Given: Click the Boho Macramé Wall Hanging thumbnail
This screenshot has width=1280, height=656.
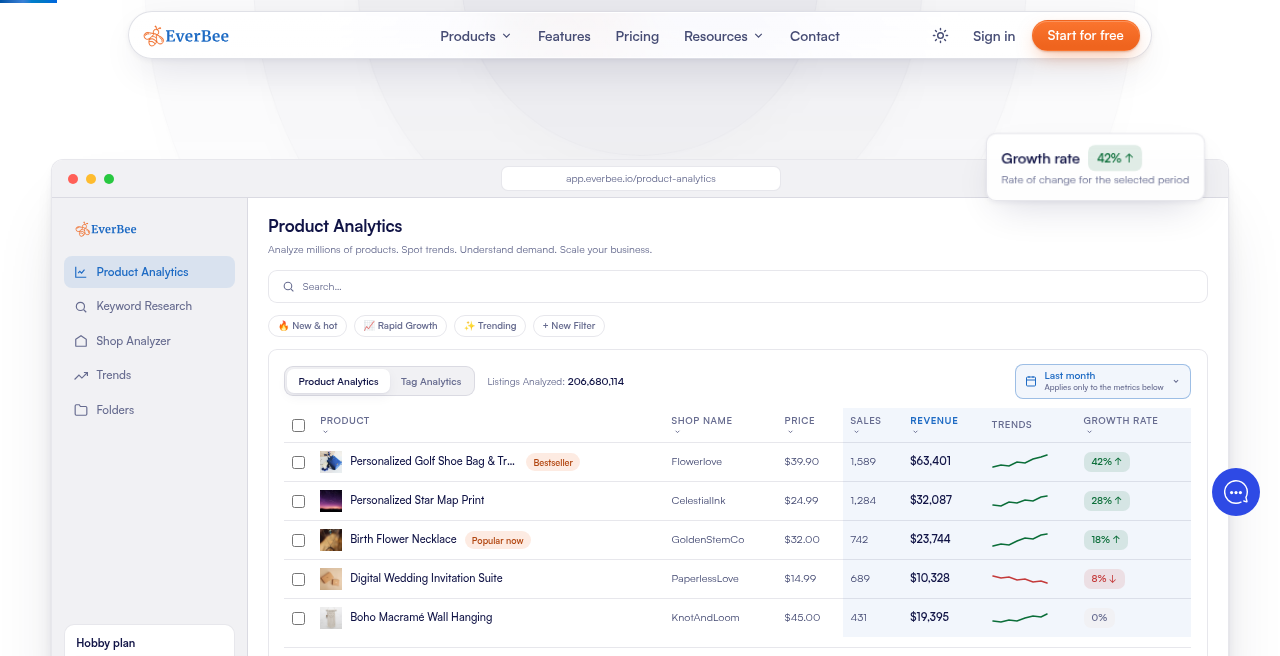Looking at the screenshot, I should [x=331, y=618].
